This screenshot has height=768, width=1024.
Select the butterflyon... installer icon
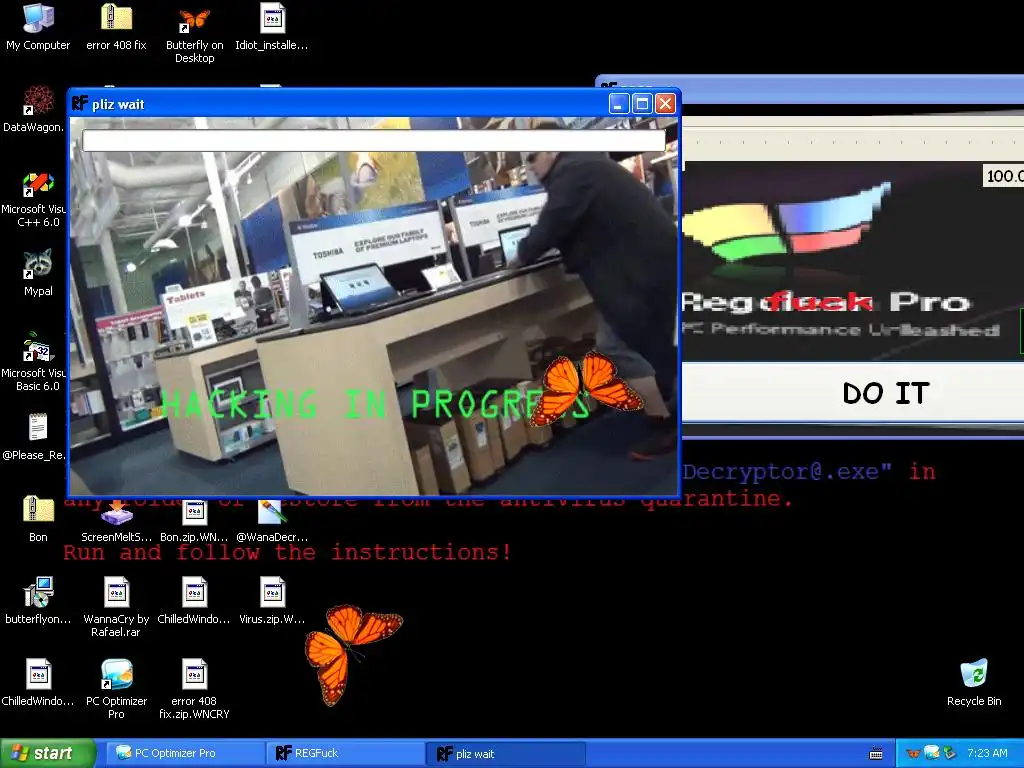(x=38, y=601)
